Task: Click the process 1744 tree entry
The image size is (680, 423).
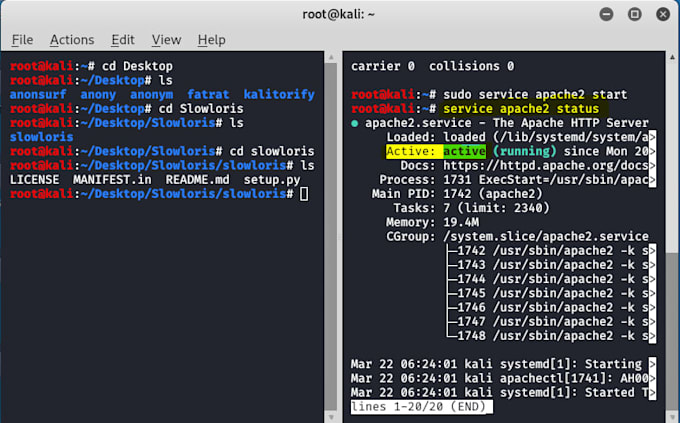Action: [x=551, y=279]
